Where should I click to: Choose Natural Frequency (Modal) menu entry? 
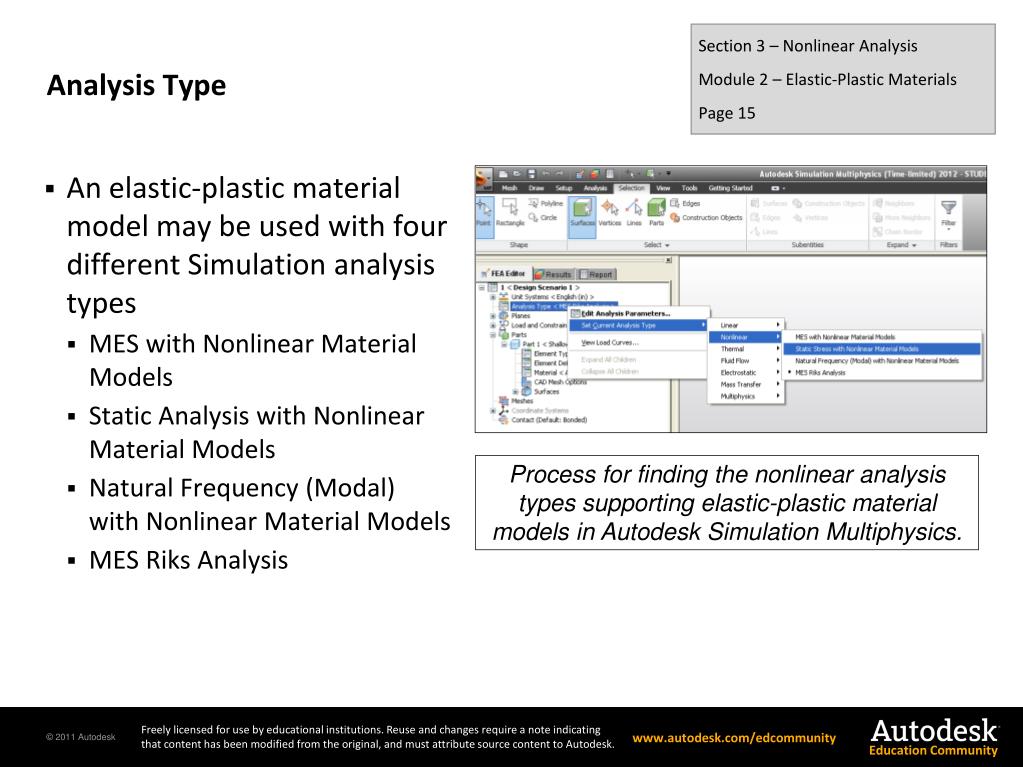pyautogui.click(x=883, y=361)
